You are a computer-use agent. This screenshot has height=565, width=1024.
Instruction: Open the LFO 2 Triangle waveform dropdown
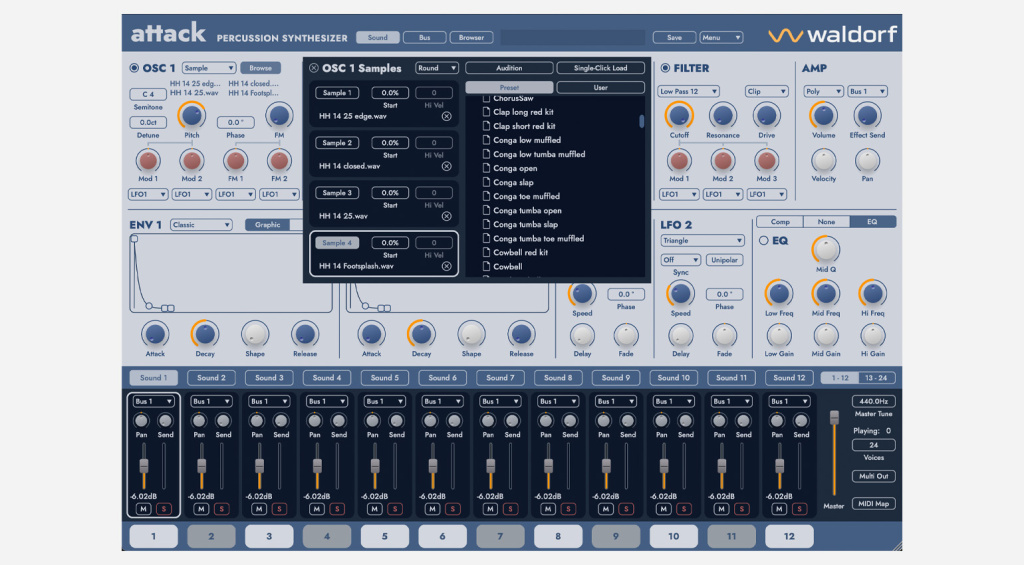coord(702,241)
